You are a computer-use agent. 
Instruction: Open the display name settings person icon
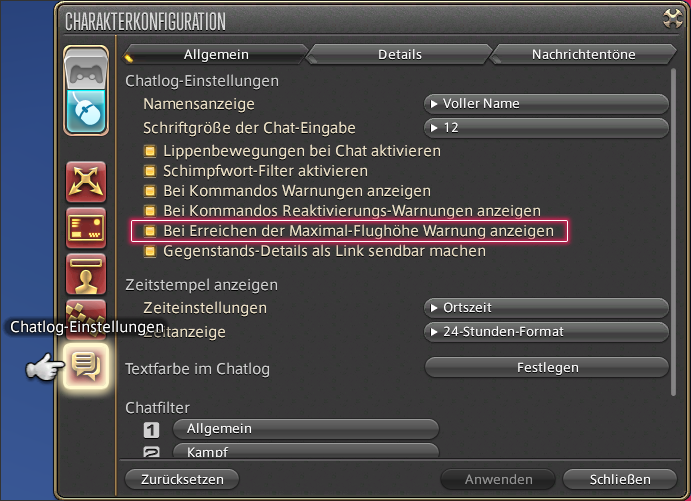click(x=86, y=274)
